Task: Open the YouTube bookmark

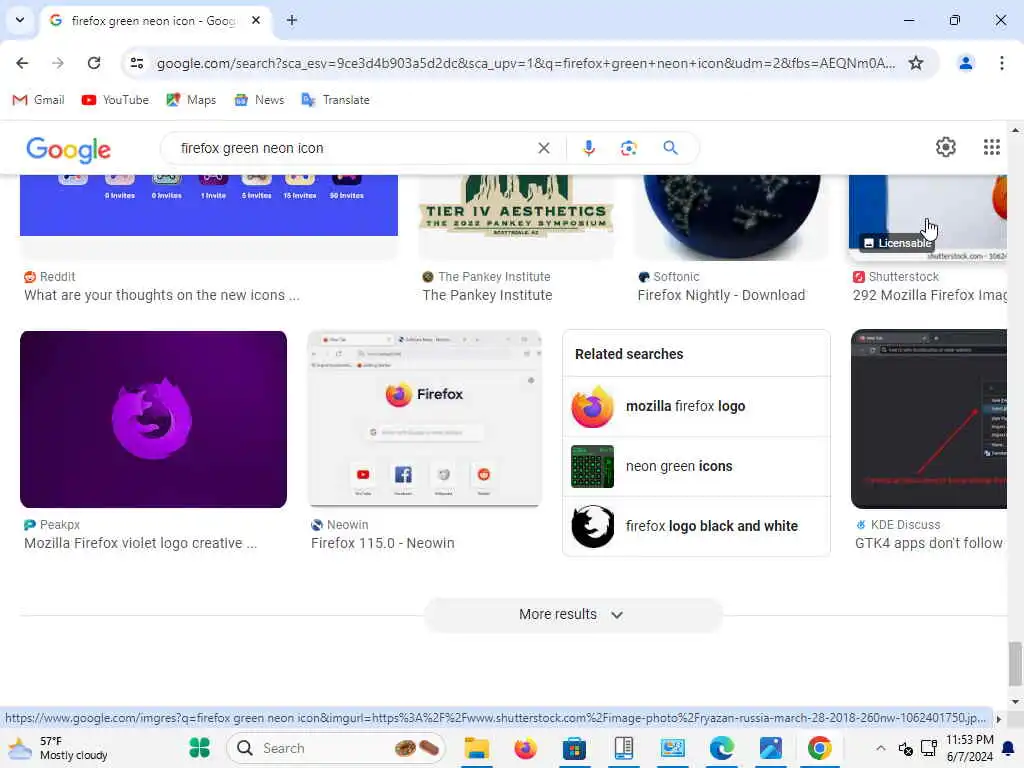Action: (x=116, y=100)
